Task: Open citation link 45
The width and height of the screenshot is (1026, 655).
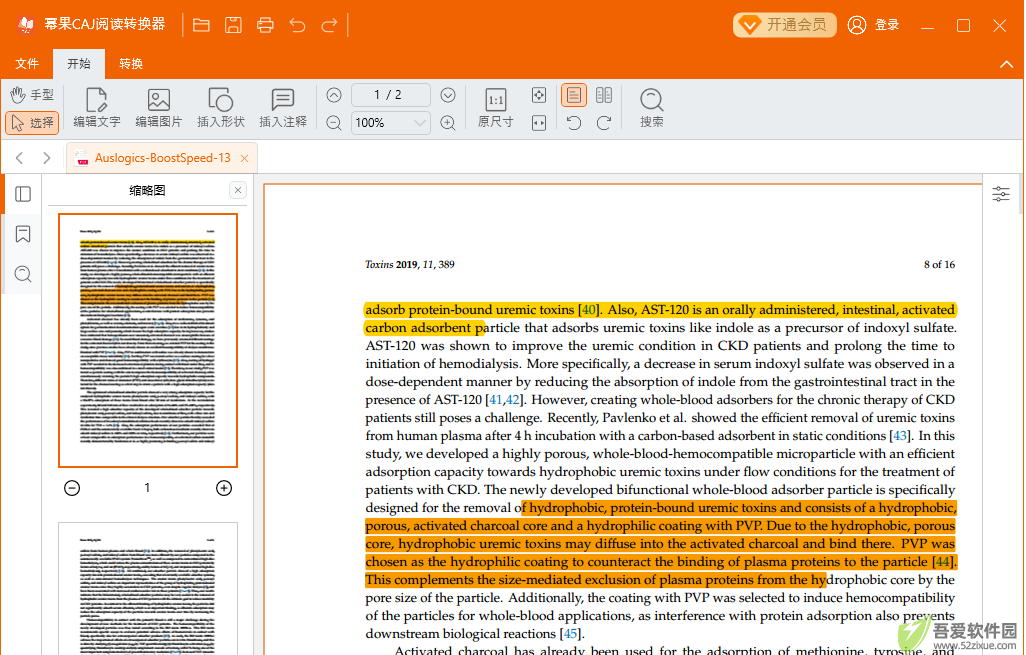Action: coord(570,634)
